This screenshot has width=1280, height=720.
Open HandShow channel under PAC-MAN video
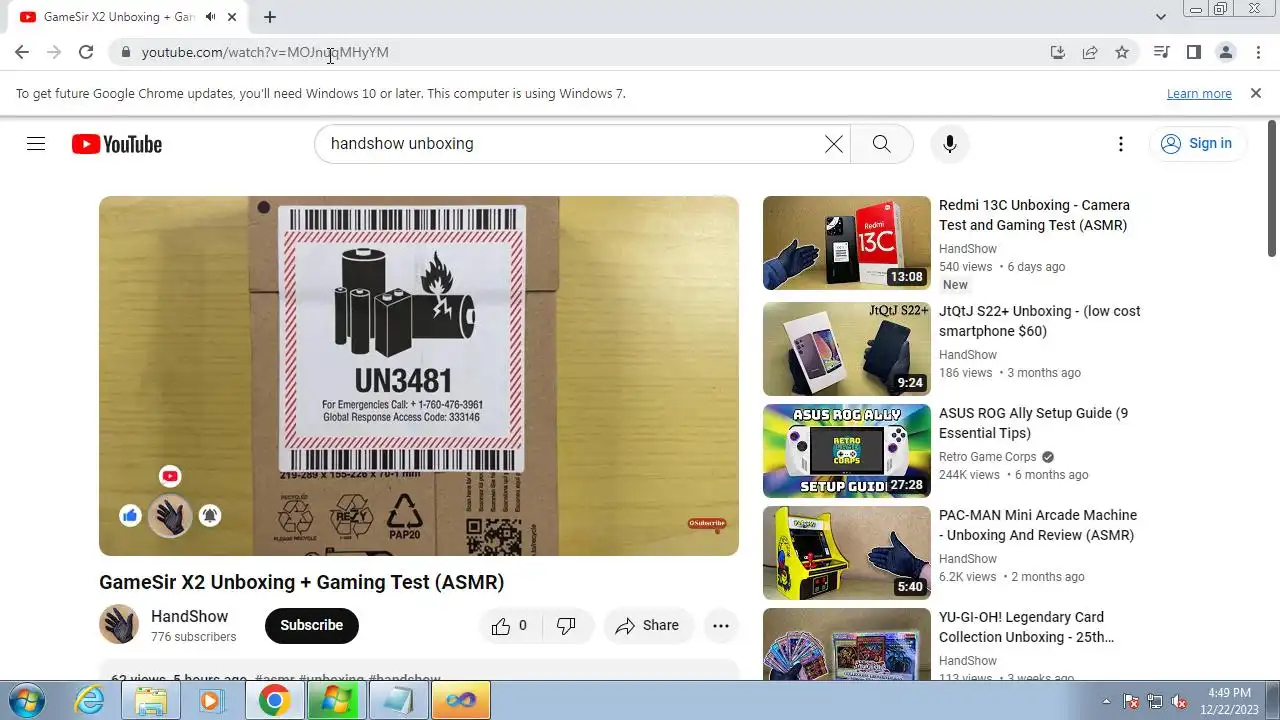click(x=968, y=559)
